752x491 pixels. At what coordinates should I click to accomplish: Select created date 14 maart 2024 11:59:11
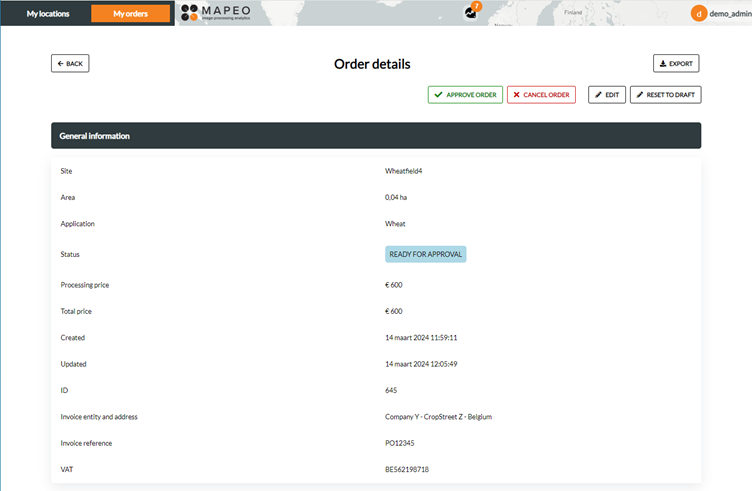[x=421, y=338]
